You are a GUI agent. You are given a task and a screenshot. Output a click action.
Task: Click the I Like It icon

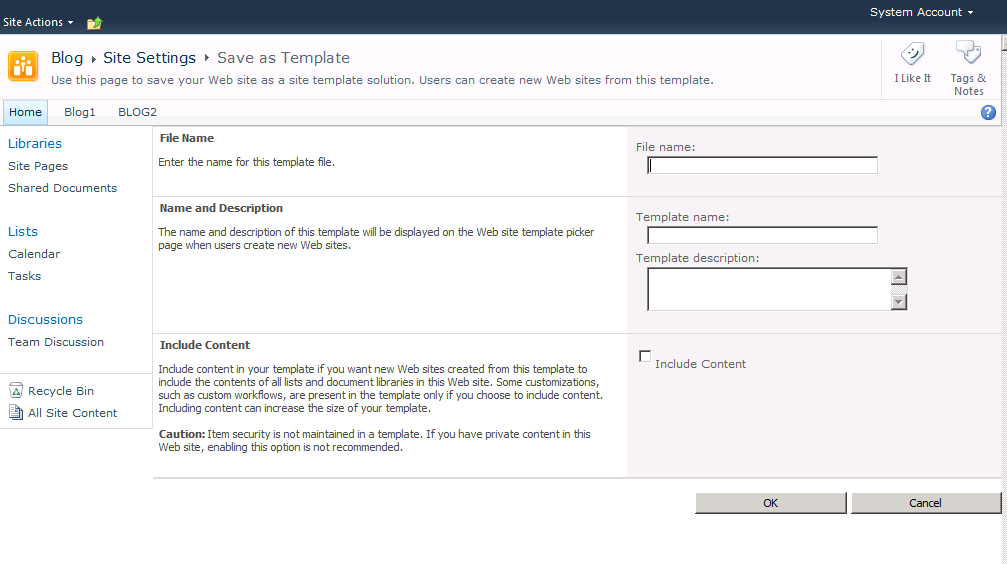coord(912,55)
